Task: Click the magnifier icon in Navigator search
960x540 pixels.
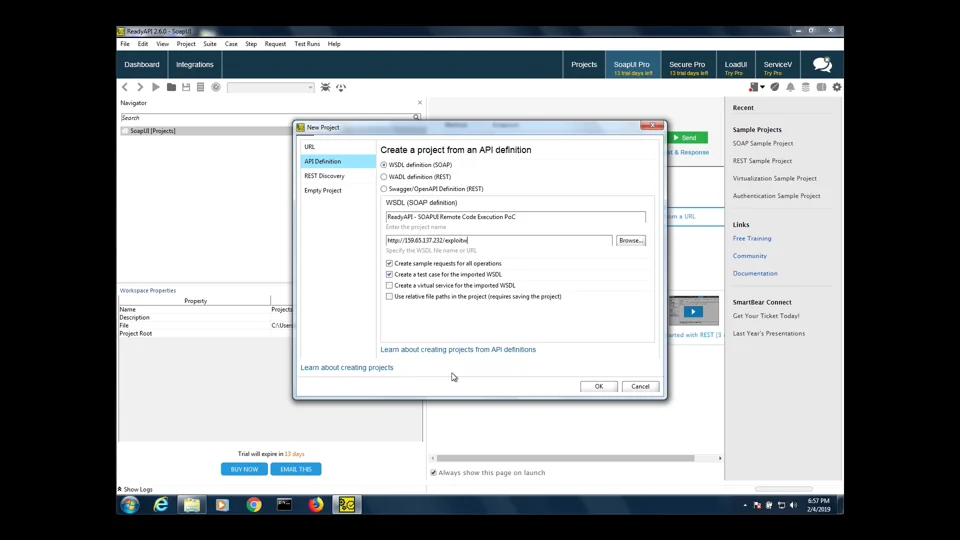Action: pyautogui.click(x=416, y=118)
